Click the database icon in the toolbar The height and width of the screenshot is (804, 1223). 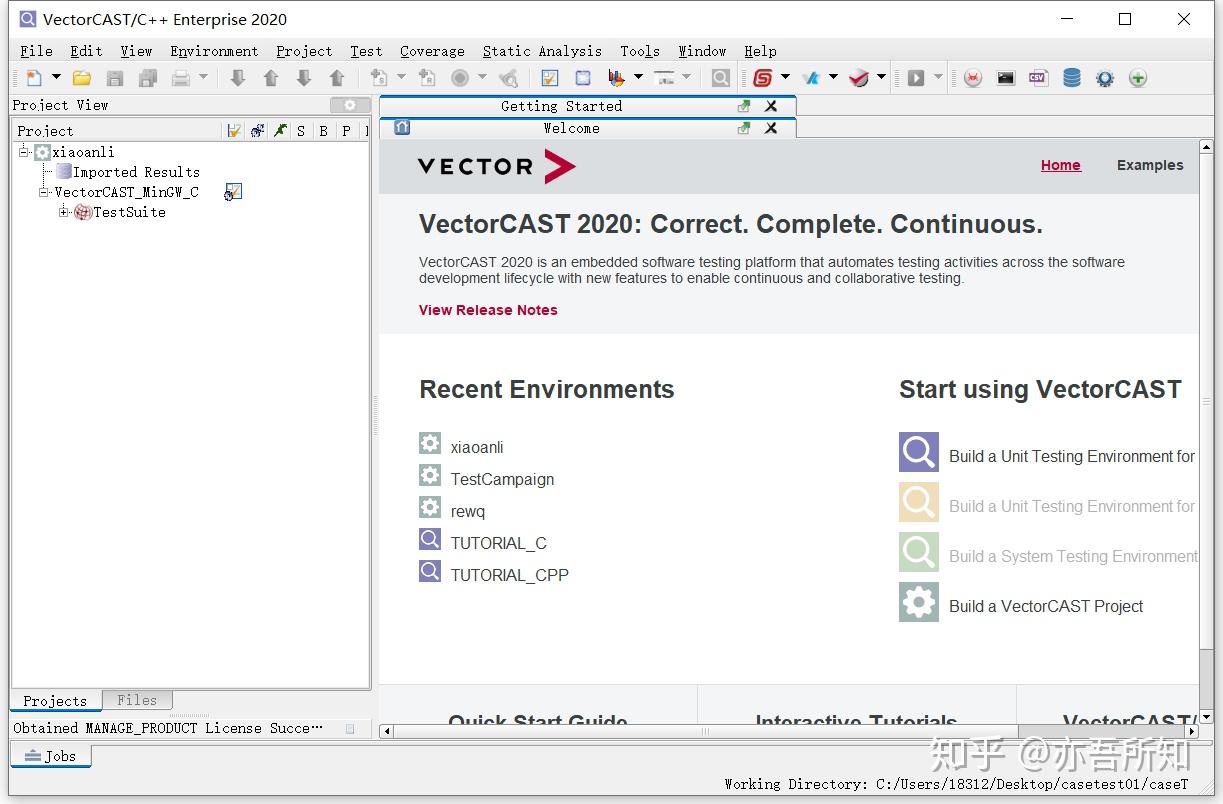(x=1071, y=77)
